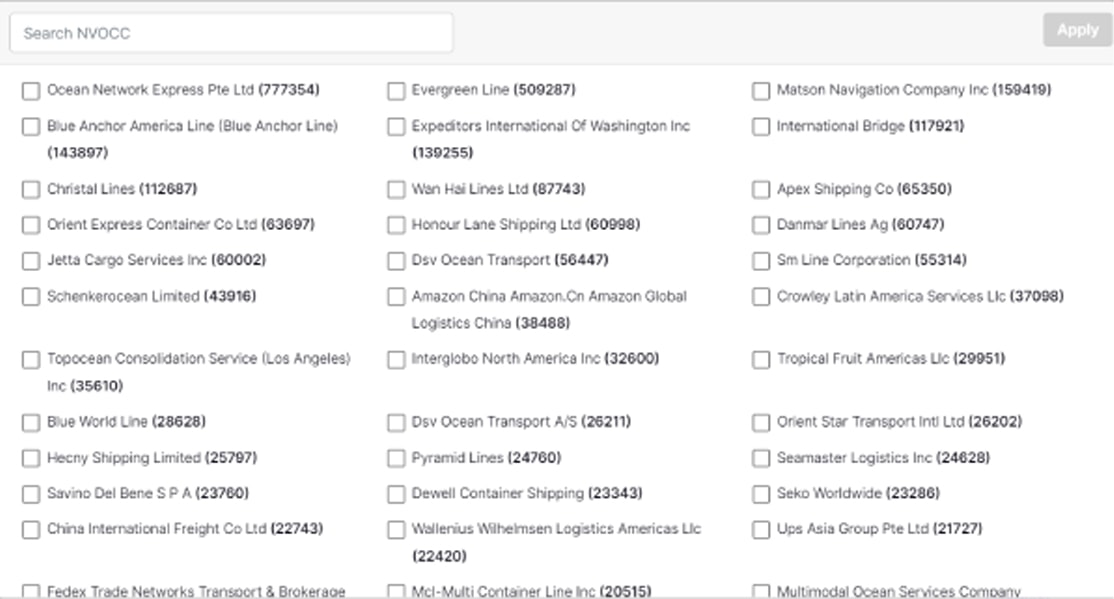
Task: Tick Crowley Latin America Services Llc checkbox
Action: pyautogui.click(x=761, y=296)
